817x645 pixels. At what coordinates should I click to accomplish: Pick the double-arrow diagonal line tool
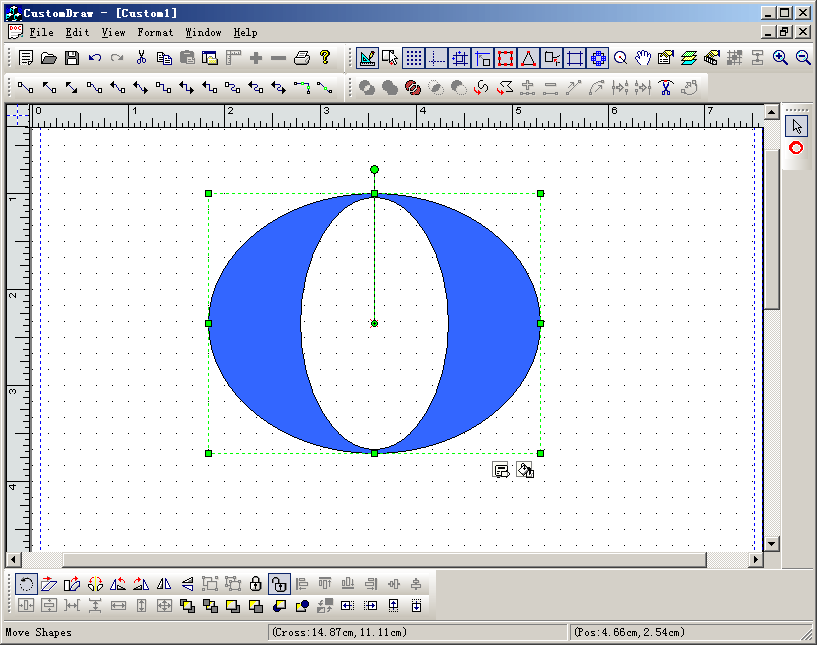[x=72, y=87]
